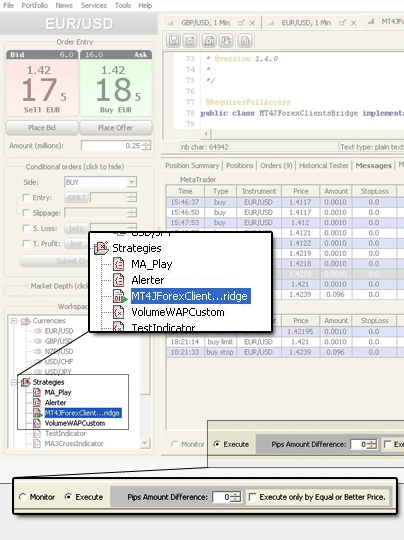Image resolution: width=404 pixels, height=540 pixels.
Task: Click the last editor toolbar icon
Action: tap(245, 41)
